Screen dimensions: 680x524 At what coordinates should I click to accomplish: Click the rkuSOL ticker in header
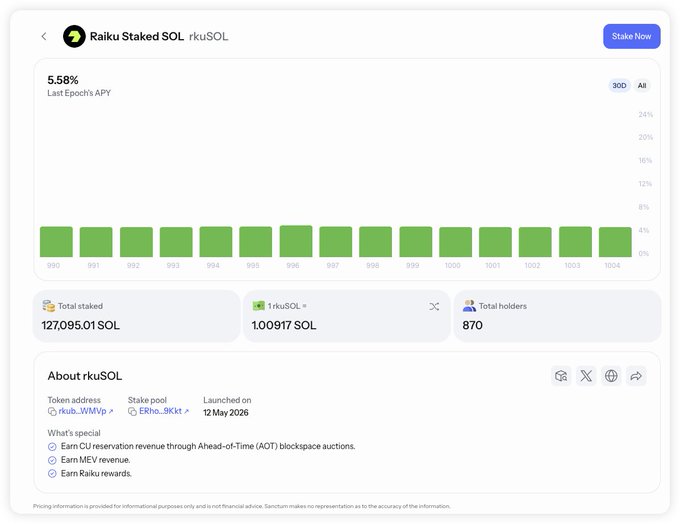tap(209, 36)
